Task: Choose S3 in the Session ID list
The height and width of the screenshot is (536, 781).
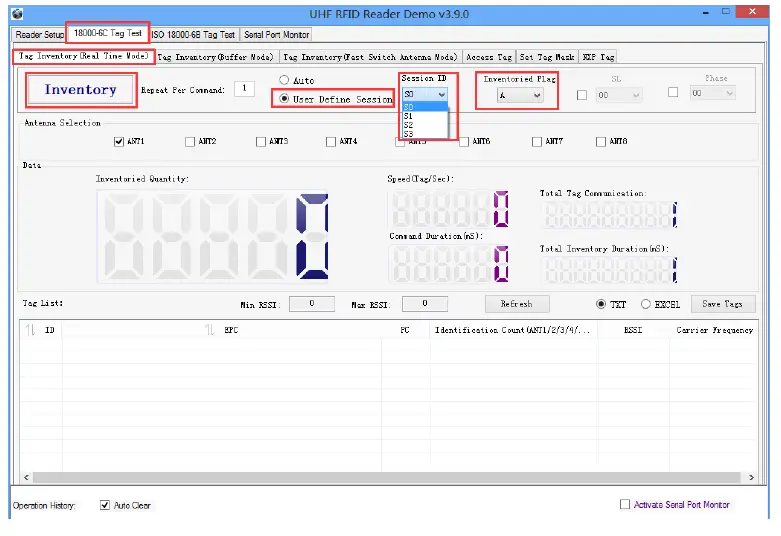Action: click(x=424, y=134)
